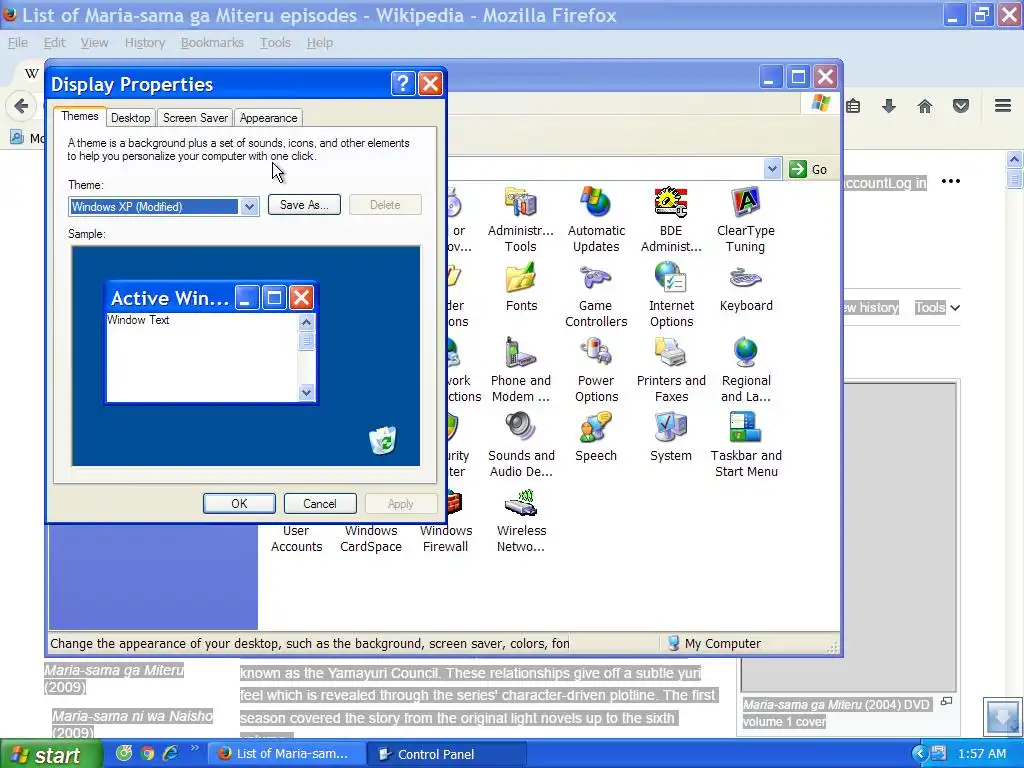Open User Accounts label
The width and height of the screenshot is (1024, 768).
click(x=296, y=538)
